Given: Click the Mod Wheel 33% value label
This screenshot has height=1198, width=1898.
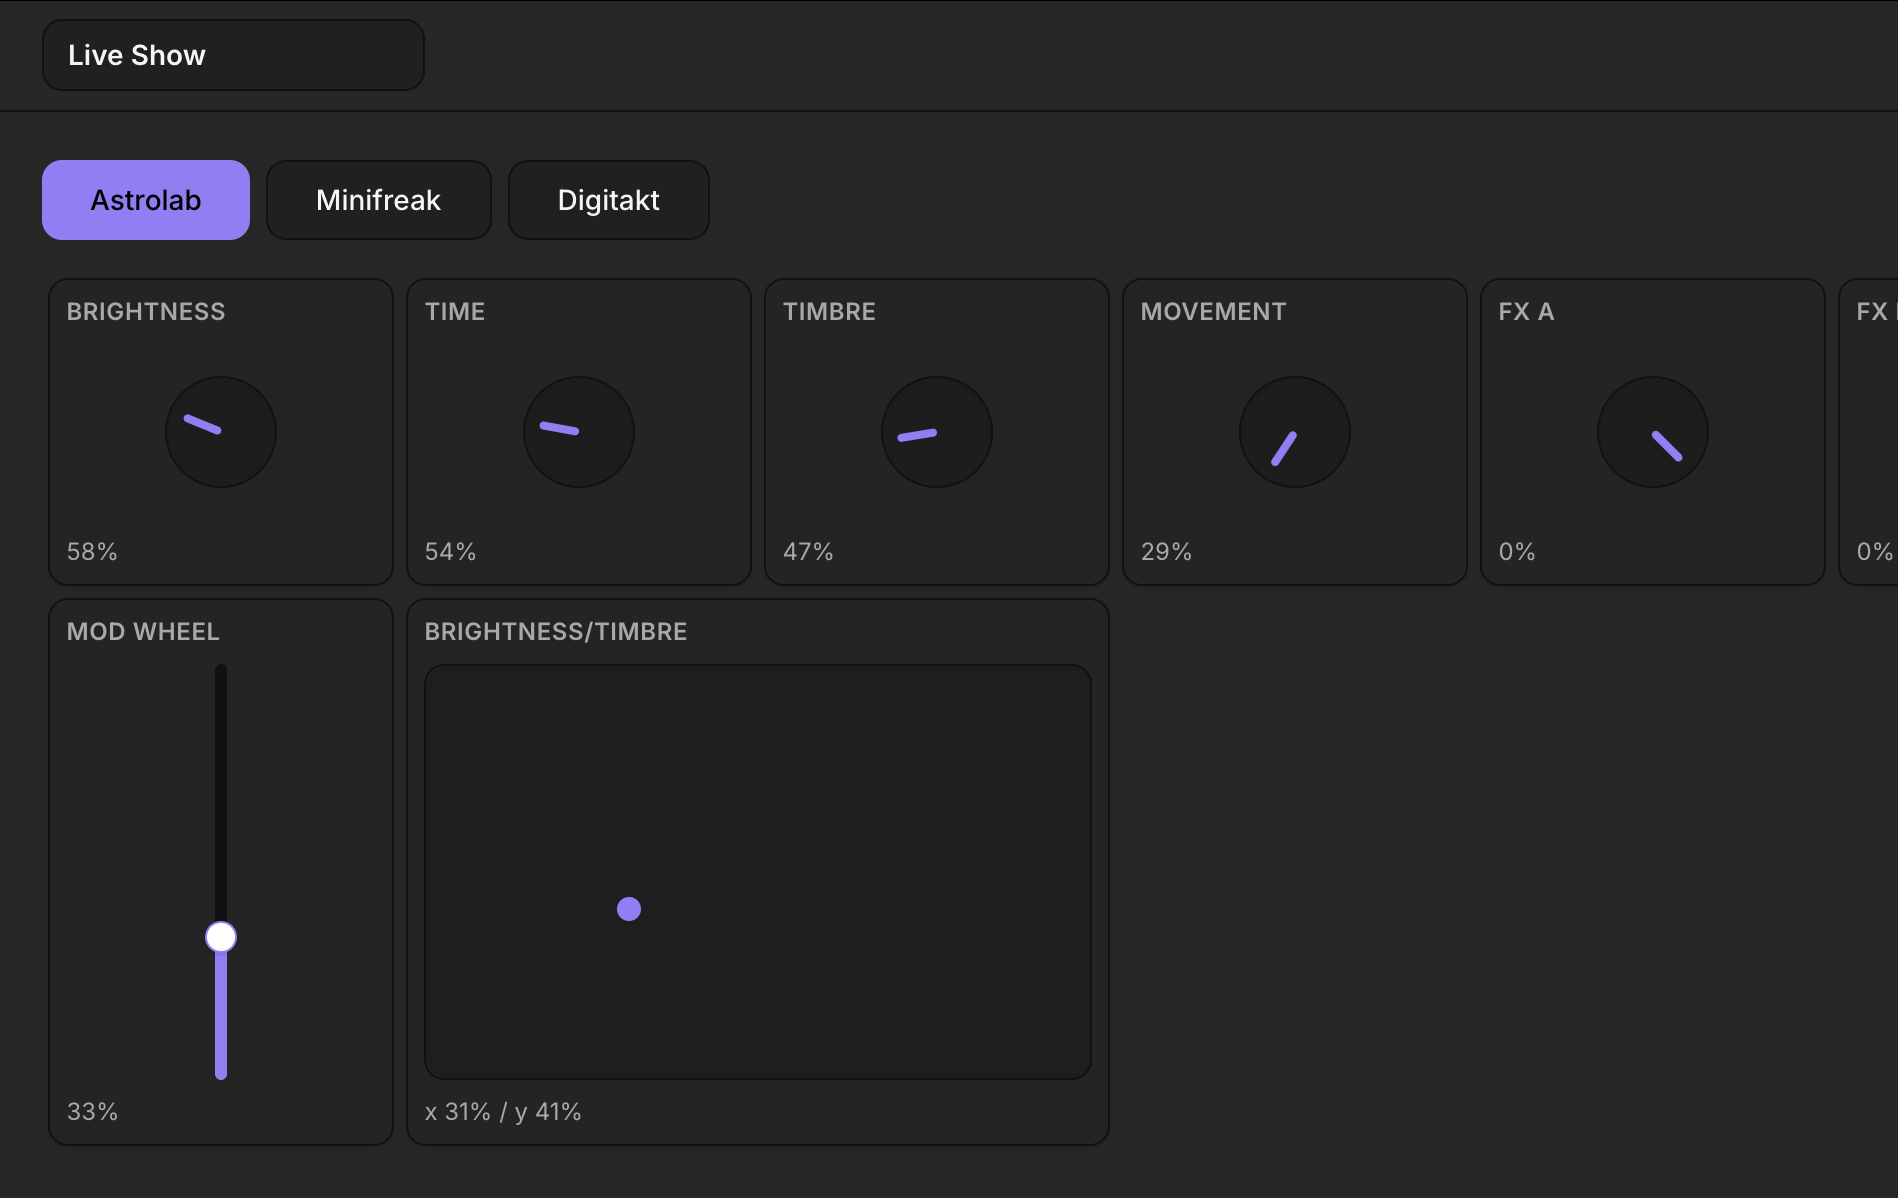Looking at the screenshot, I should 92,1112.
